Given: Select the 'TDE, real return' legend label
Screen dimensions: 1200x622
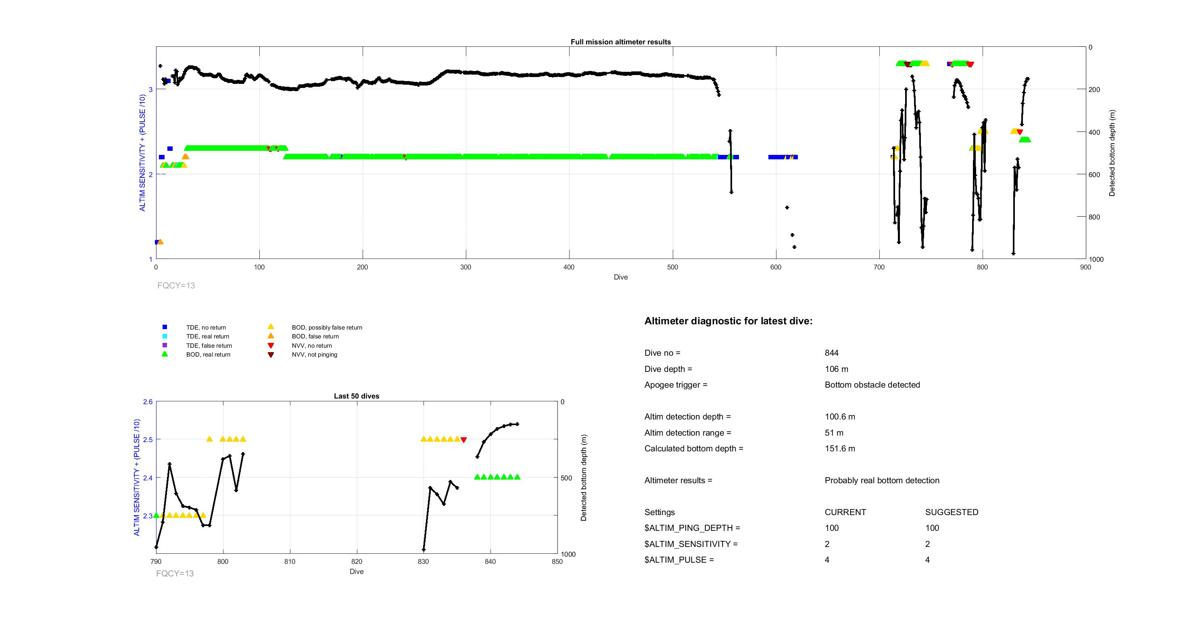Looking at the screenshot, I should tap(210, 336).
